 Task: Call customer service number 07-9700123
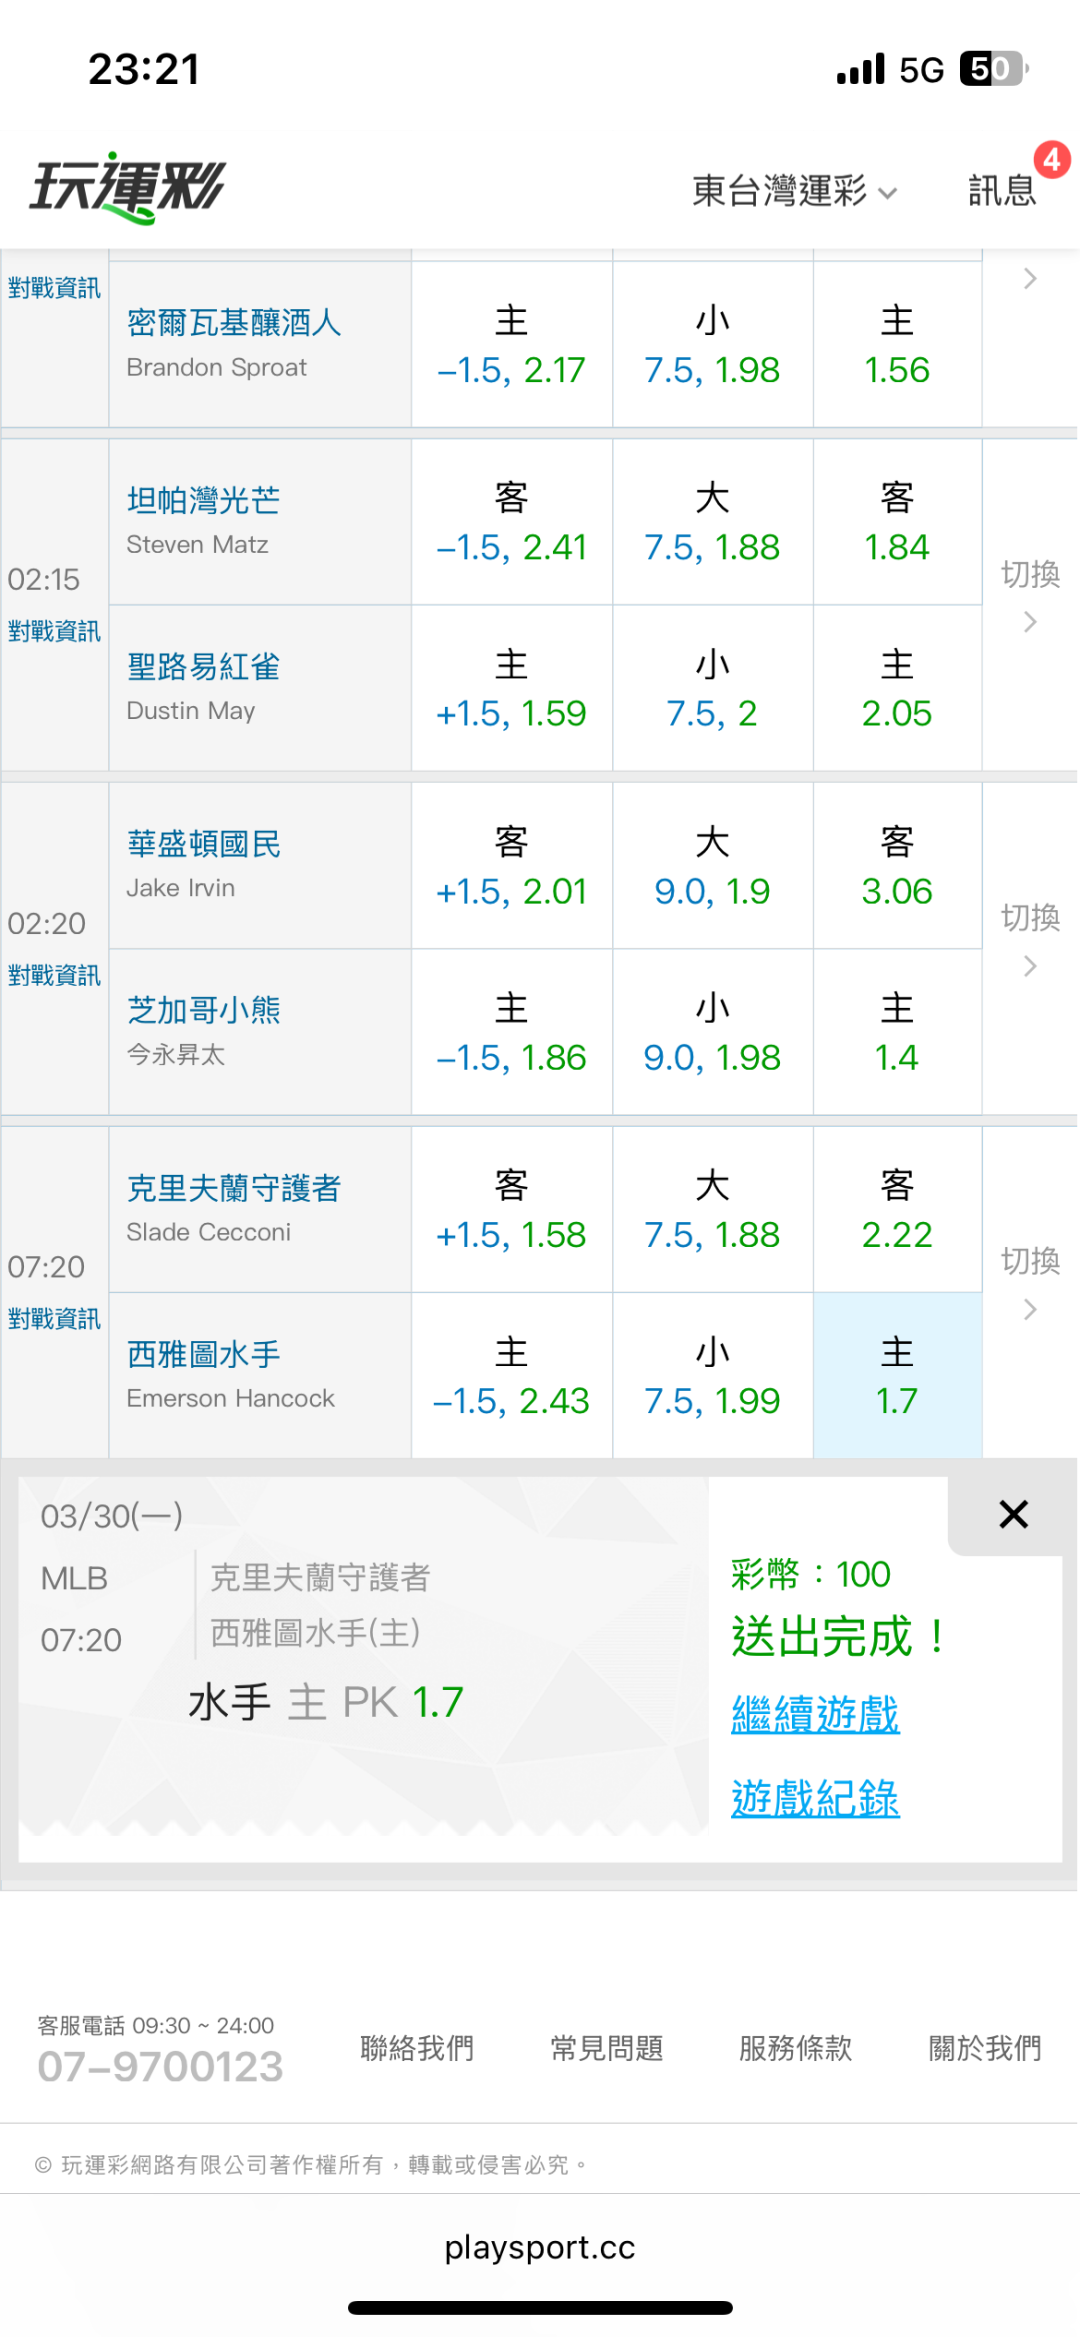pyautogui.click(x=160, y=2066)
